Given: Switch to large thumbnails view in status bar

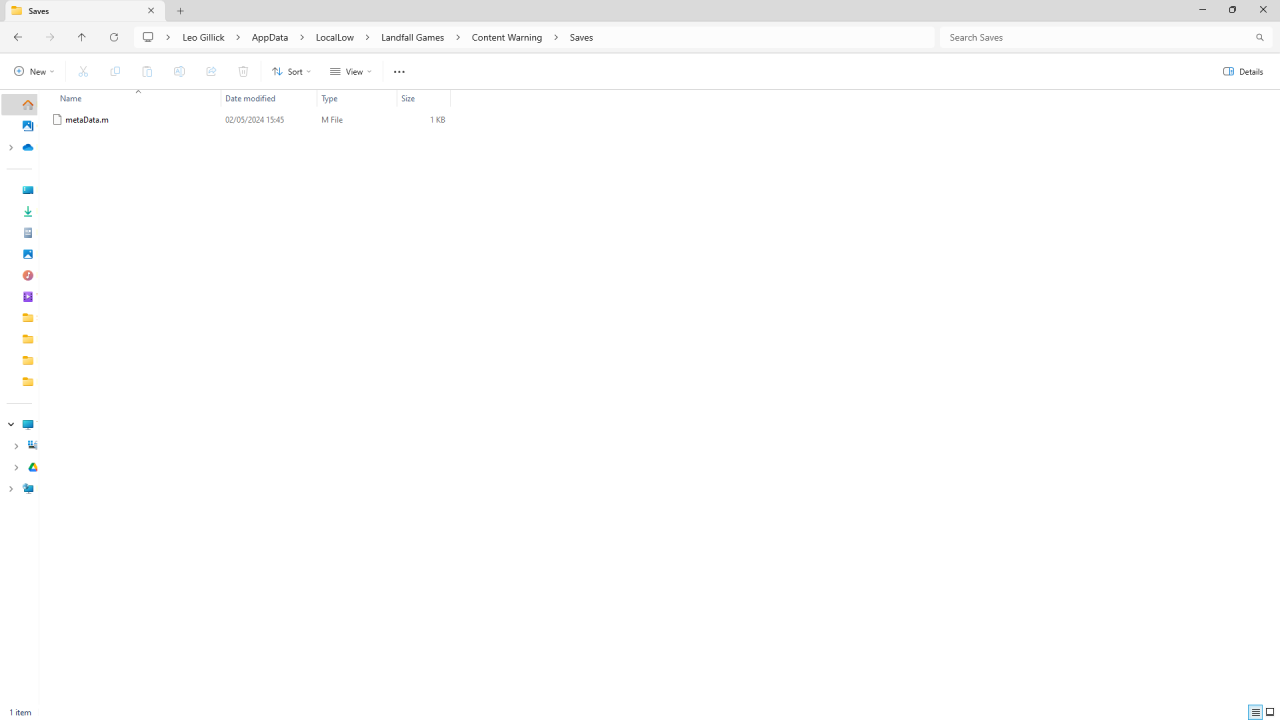Looking at the screenshot, I should pyautogui.click(x=1270, y=713).
